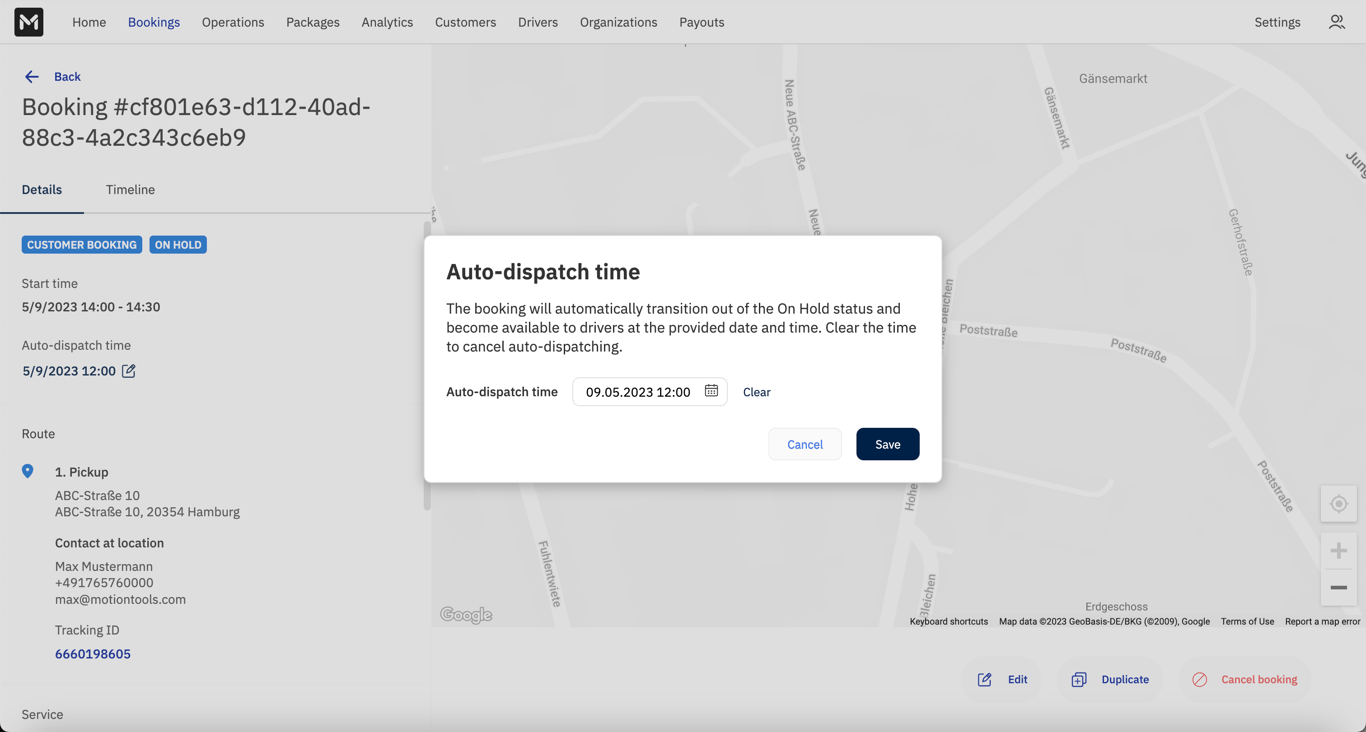Open Analytics navigation item

coord(387,22)
